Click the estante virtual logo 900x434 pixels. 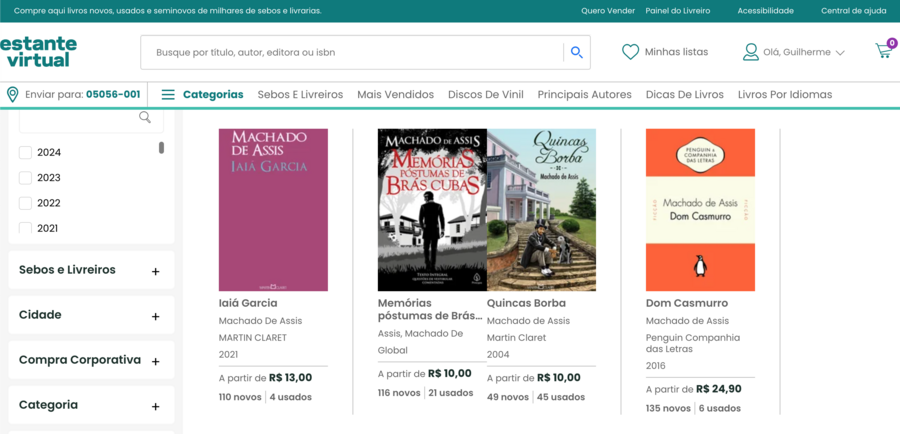click(x=38, y=52)
